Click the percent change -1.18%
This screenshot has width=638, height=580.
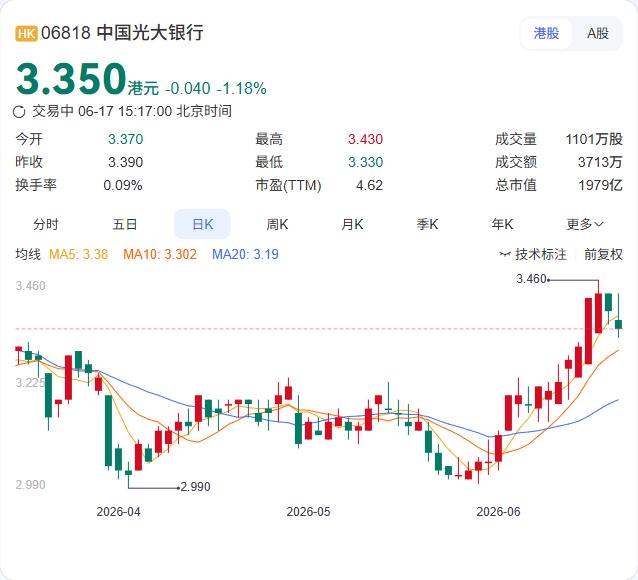[242, 88]
